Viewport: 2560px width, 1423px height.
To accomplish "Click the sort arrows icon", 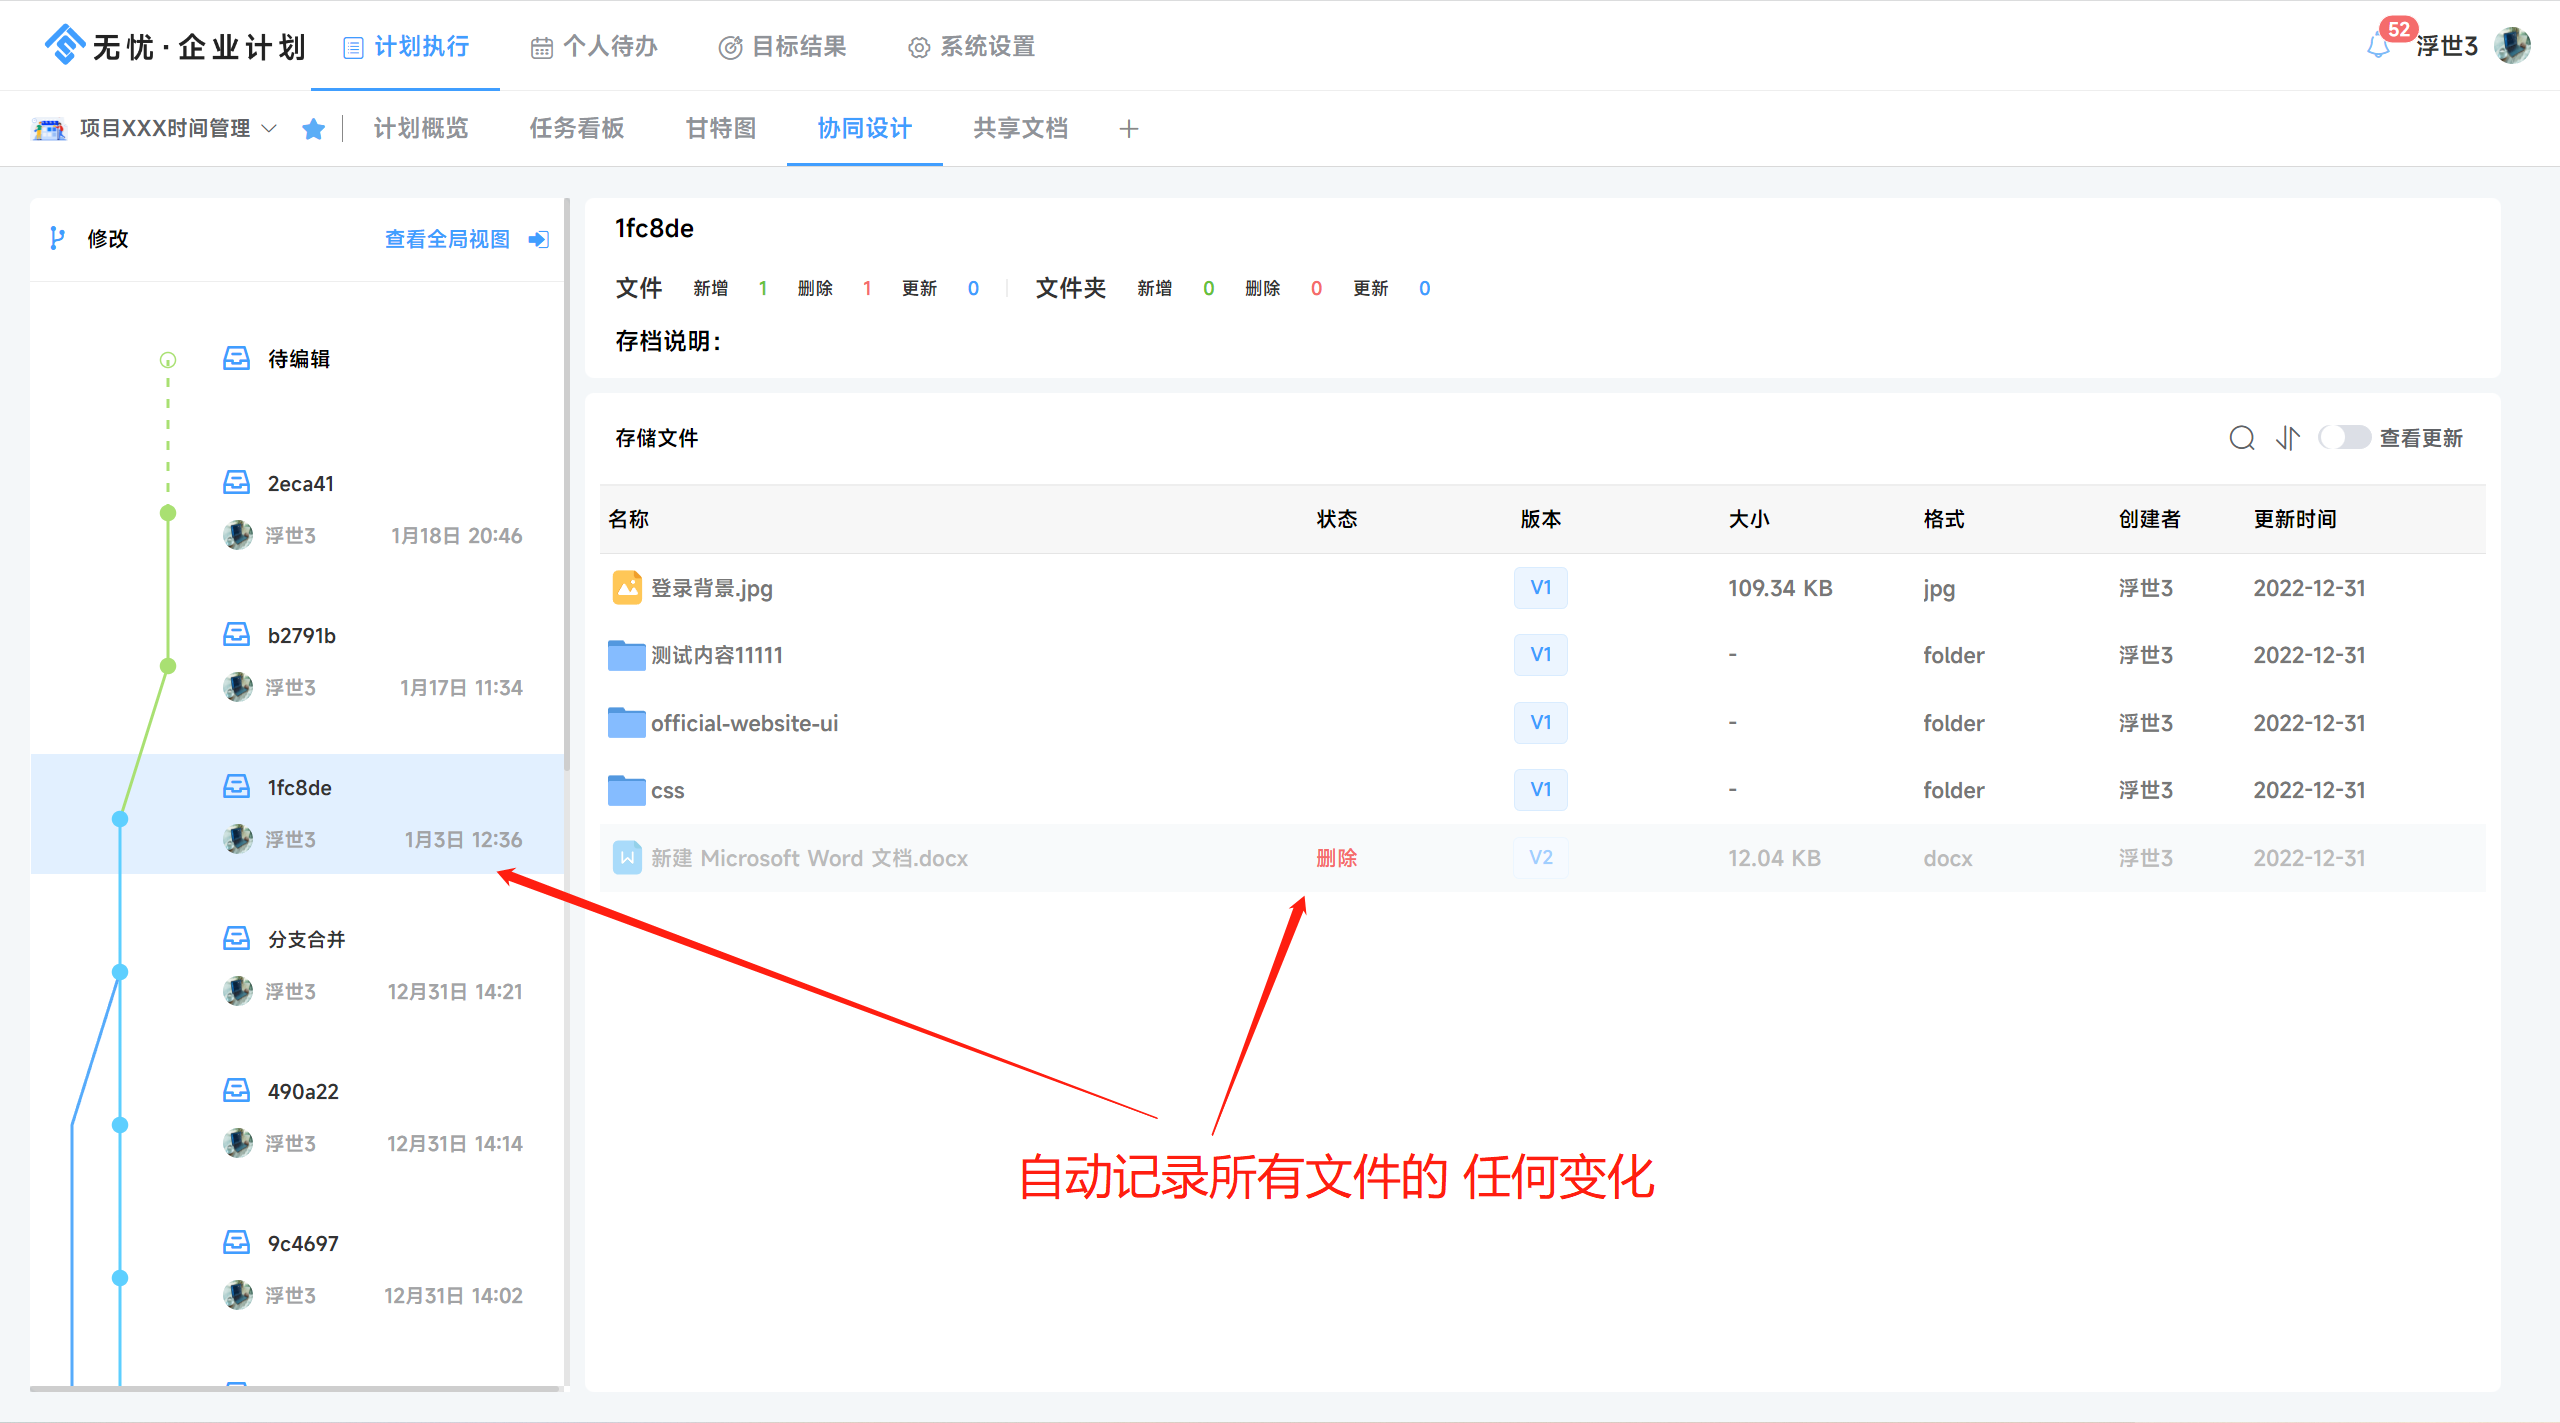I will tap(2288, 438).
